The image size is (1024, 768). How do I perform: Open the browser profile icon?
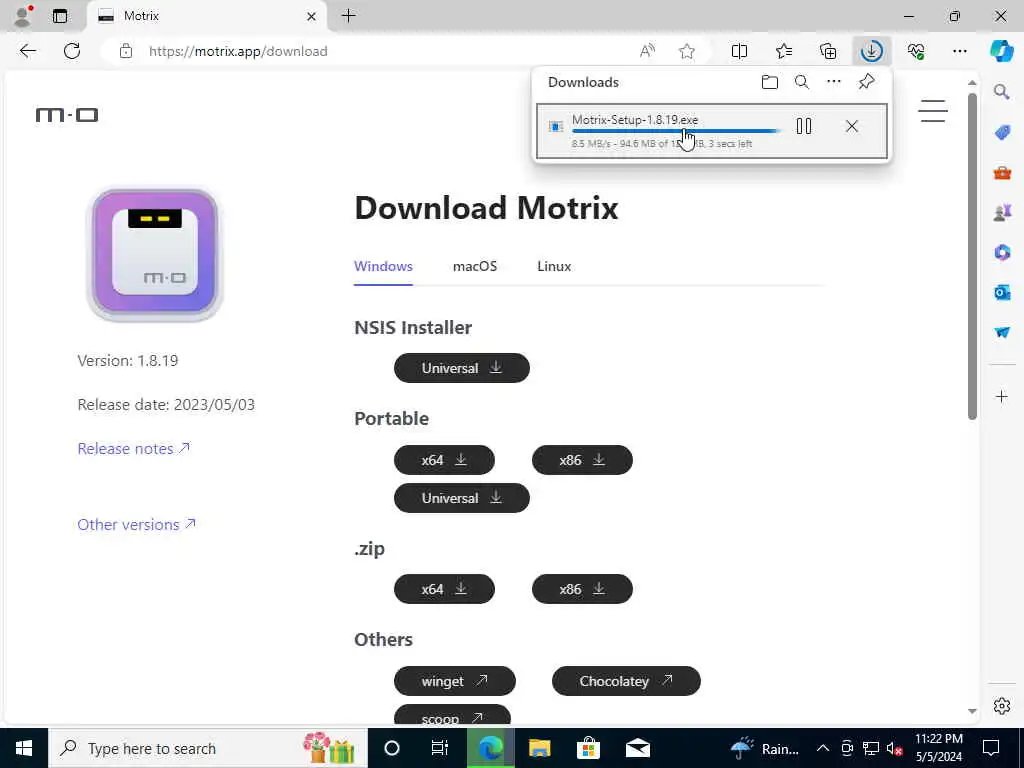point(23,16)
